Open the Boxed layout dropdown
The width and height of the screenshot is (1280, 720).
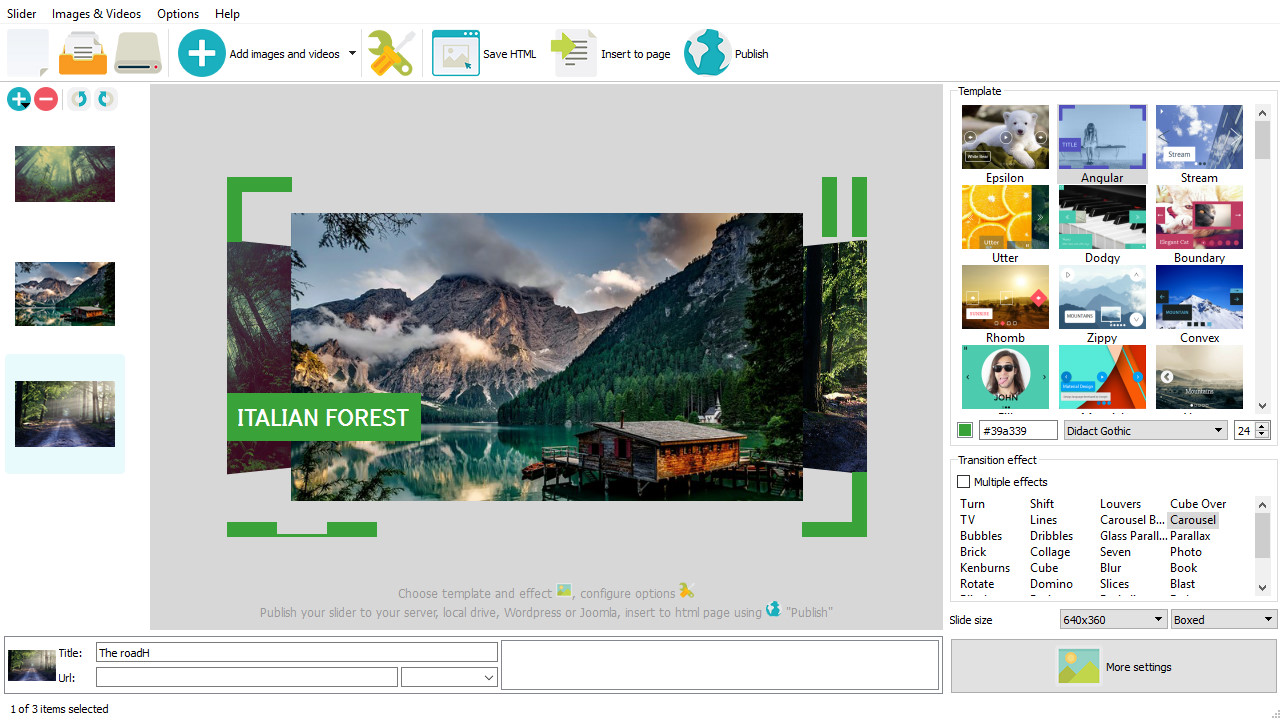click(1223, 620)
